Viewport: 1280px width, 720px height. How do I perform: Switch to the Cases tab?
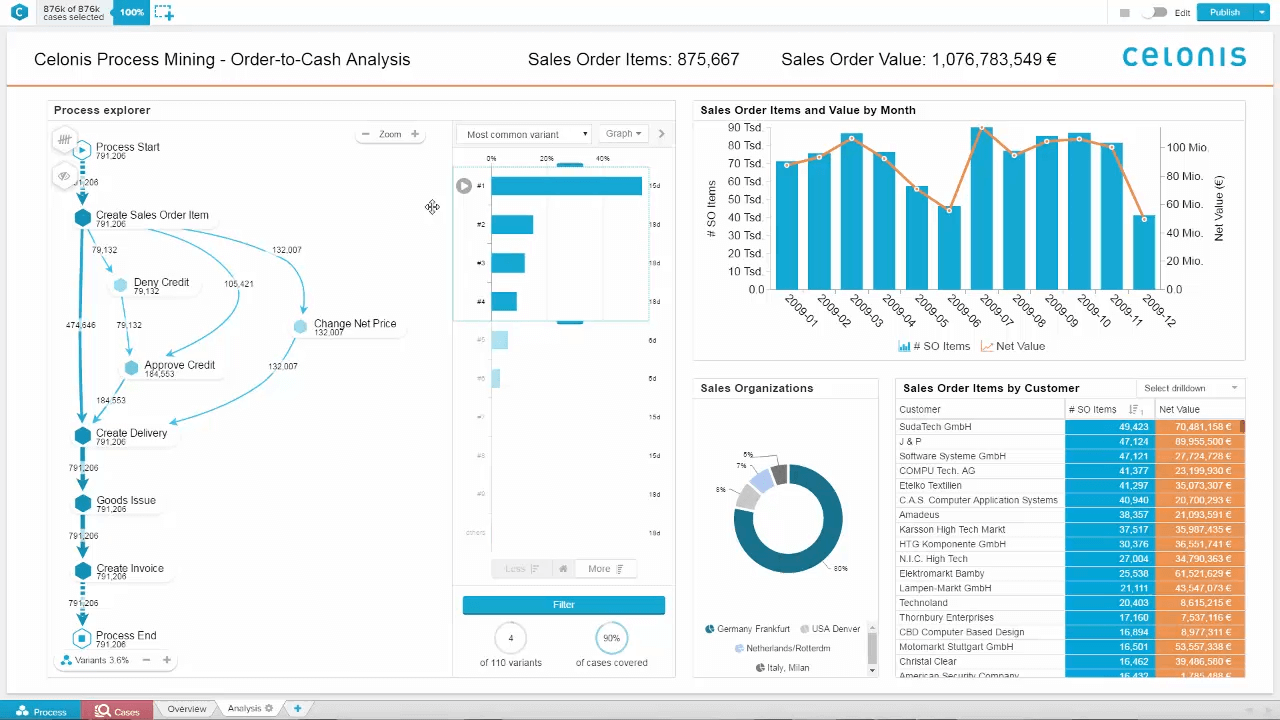(x=118, y=711)
